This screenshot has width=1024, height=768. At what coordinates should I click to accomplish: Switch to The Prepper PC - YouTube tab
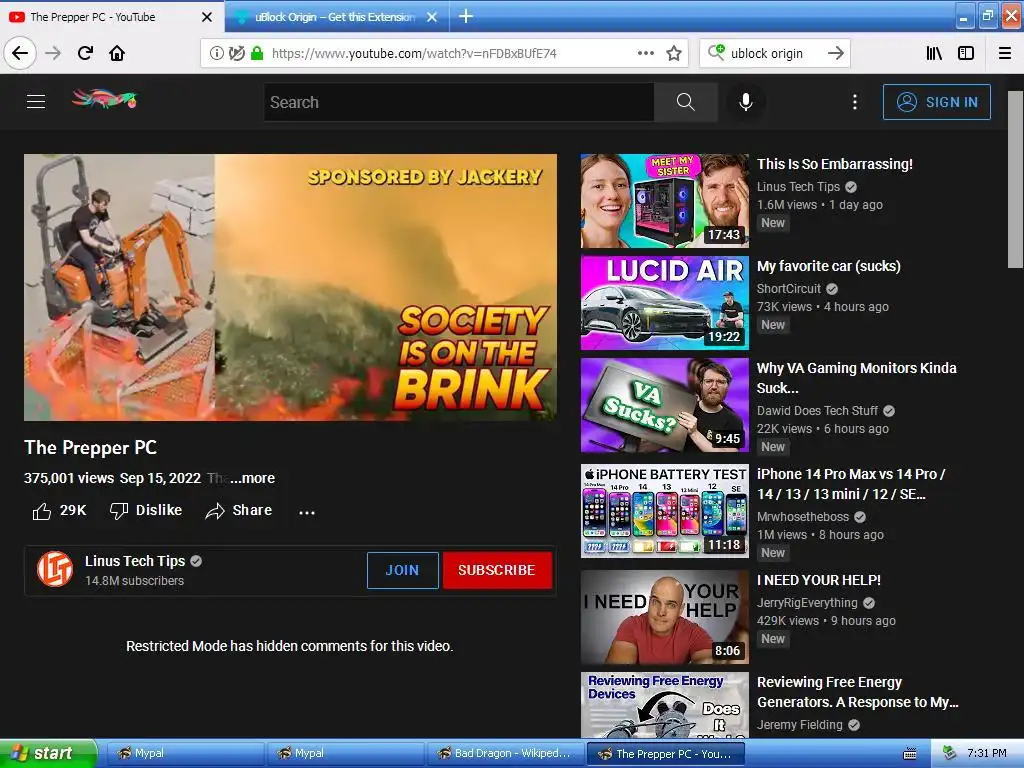click(x=111, y=17)
